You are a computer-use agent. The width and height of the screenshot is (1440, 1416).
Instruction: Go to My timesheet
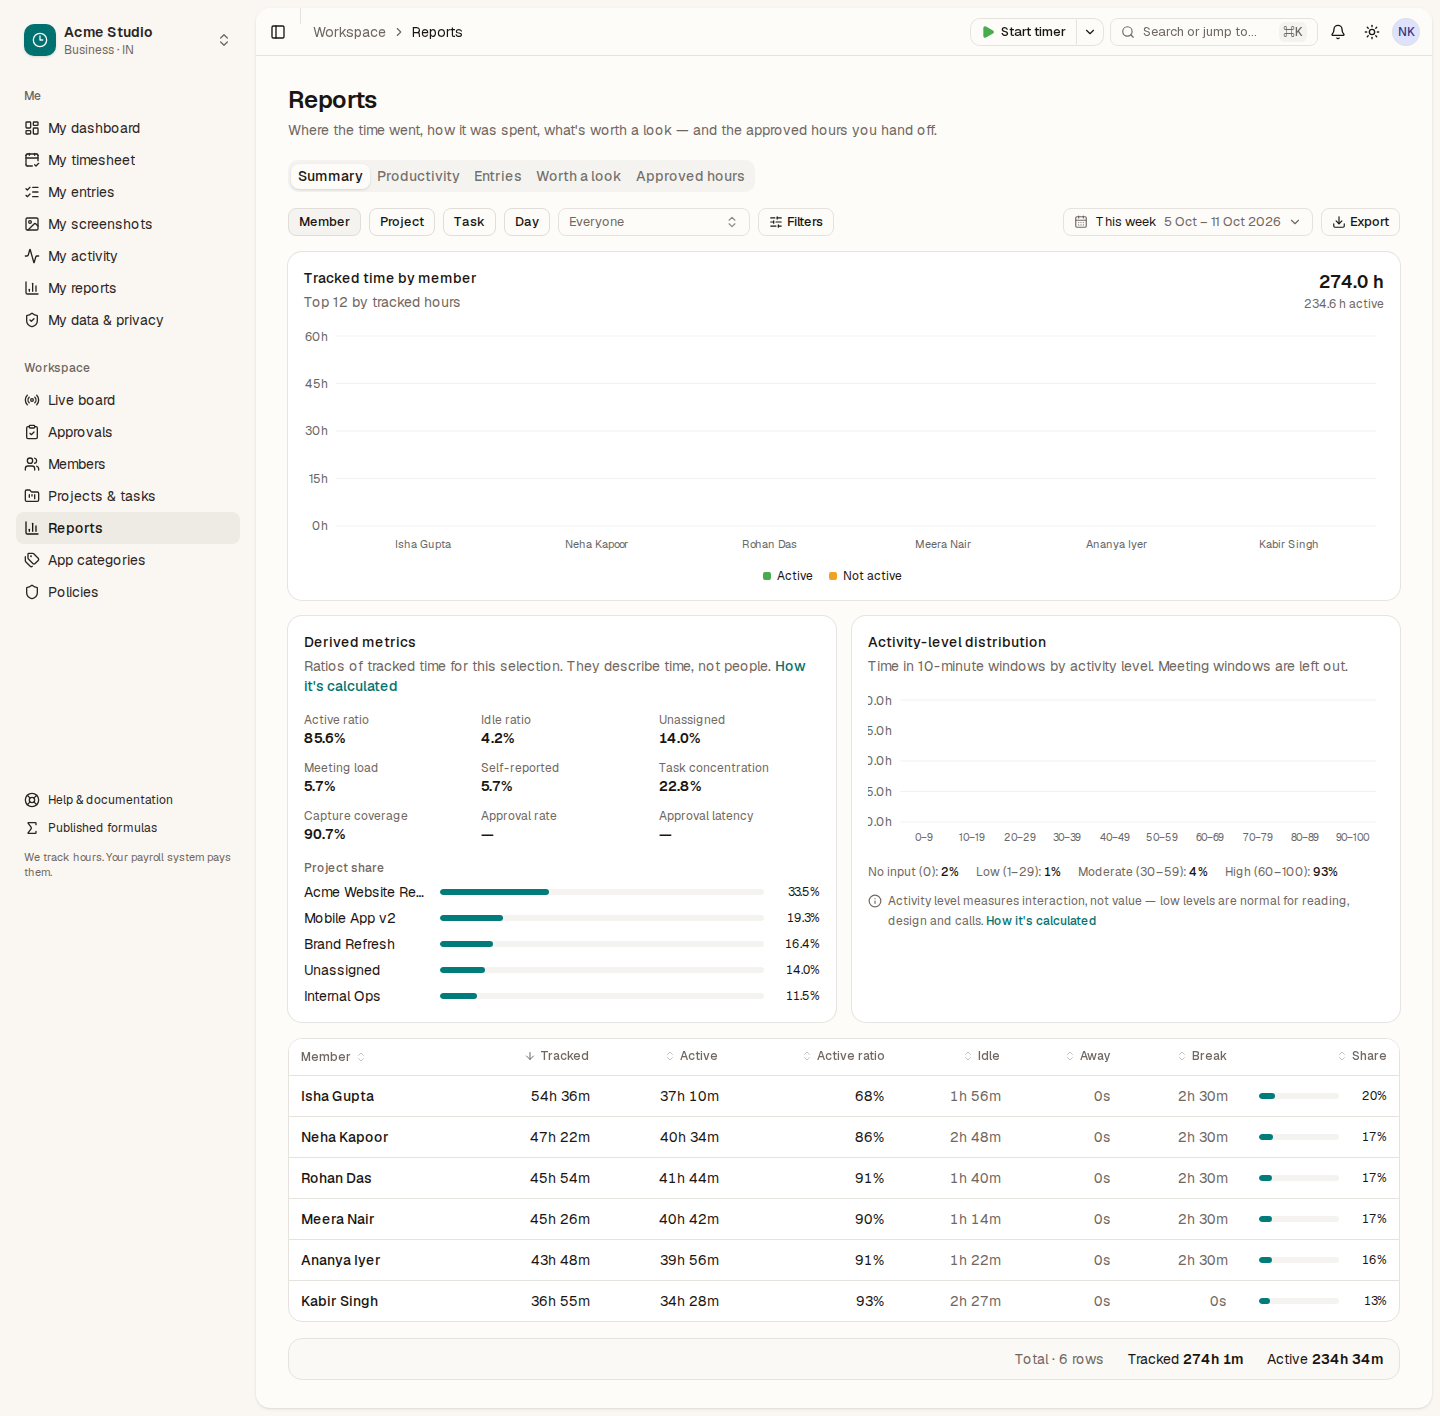click(x=128, y=160)
